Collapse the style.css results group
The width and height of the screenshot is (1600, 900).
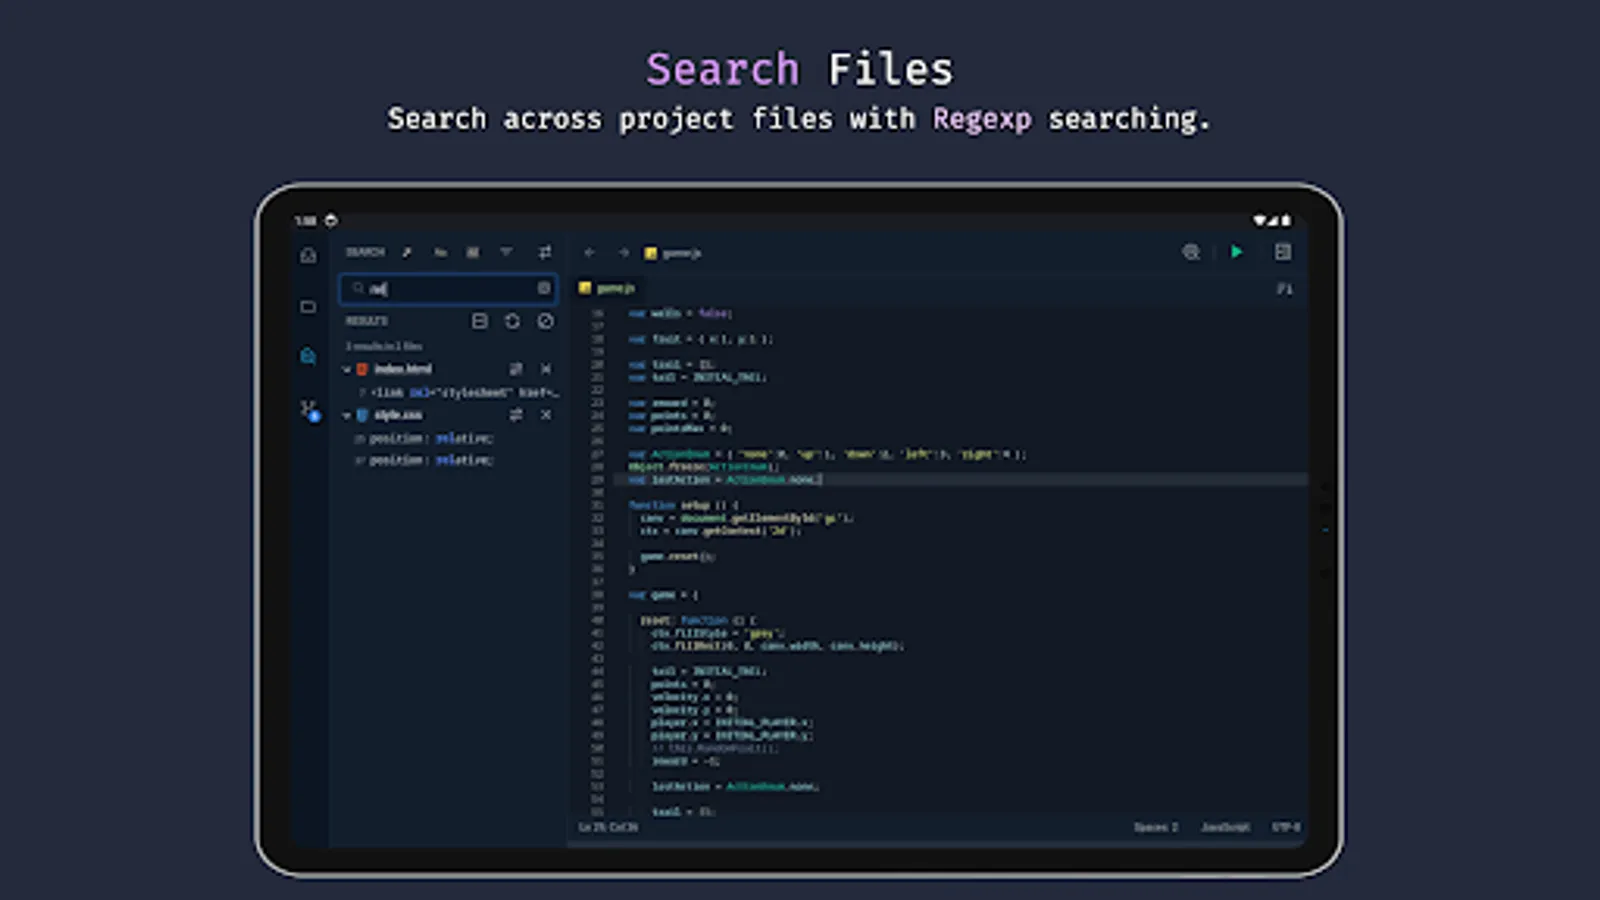(x=346, y=414)
